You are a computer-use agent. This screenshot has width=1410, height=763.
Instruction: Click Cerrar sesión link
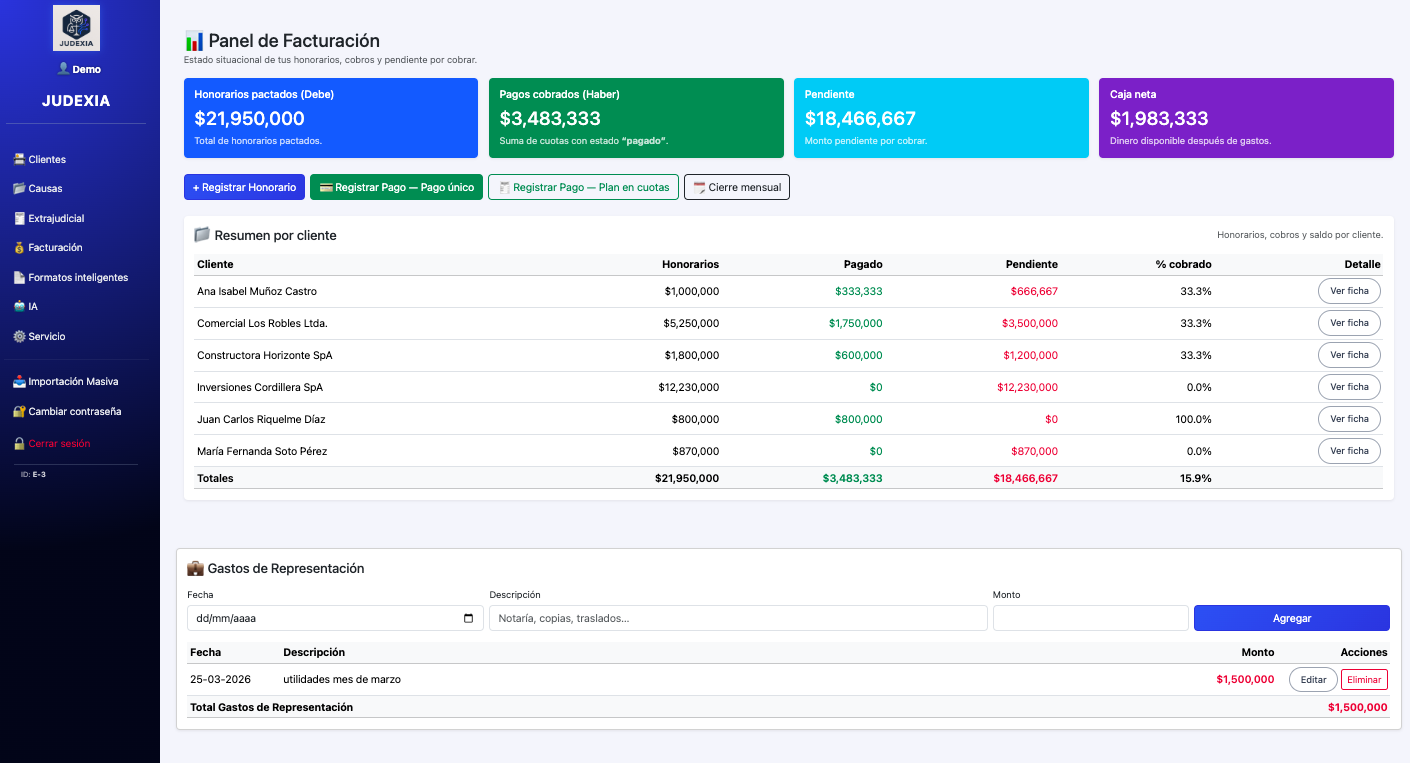[x=58, y=444]
